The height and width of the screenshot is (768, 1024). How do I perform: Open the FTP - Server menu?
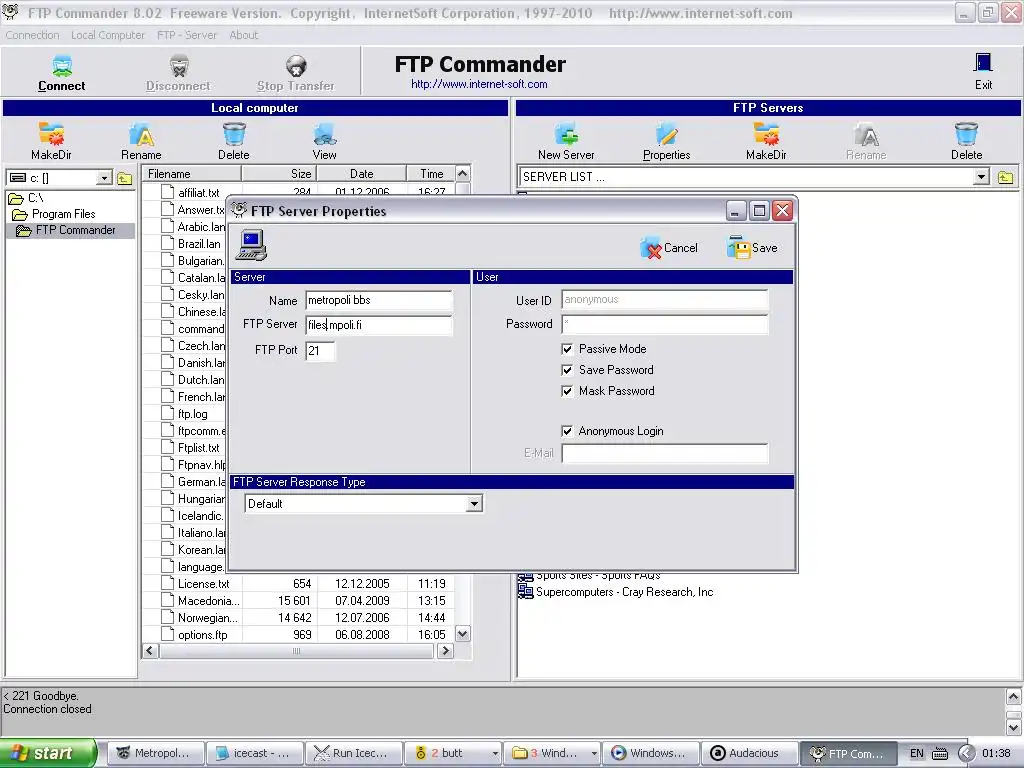[187, 35]
